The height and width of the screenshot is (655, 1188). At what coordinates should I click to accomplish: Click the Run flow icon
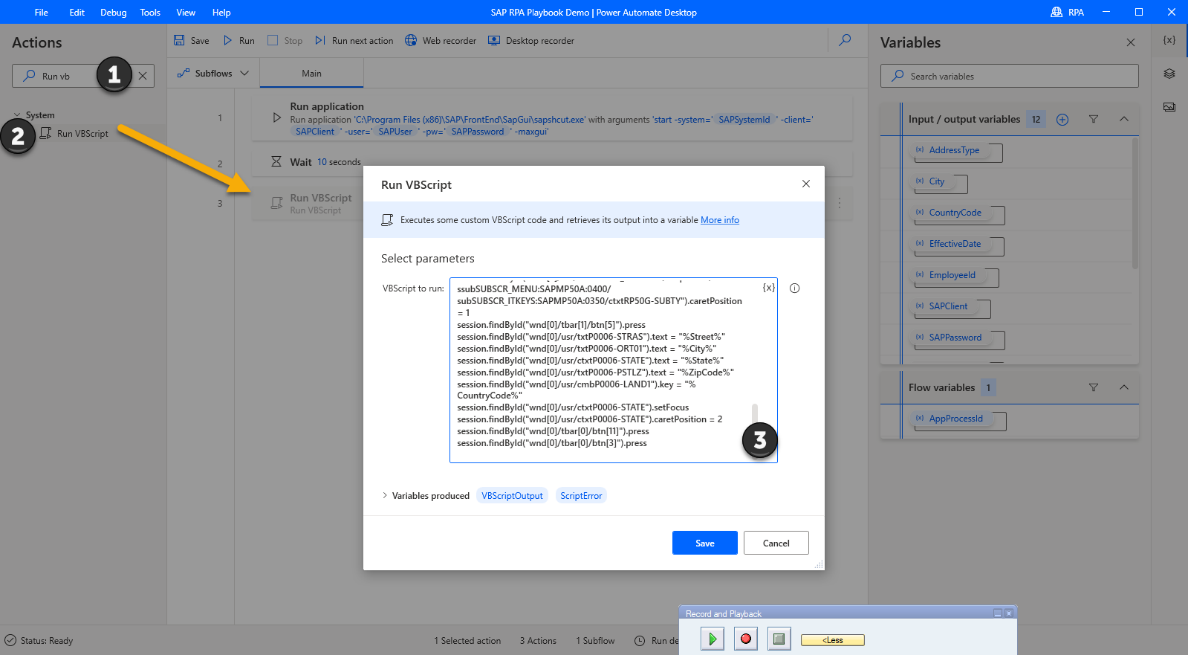coord(240,40)
